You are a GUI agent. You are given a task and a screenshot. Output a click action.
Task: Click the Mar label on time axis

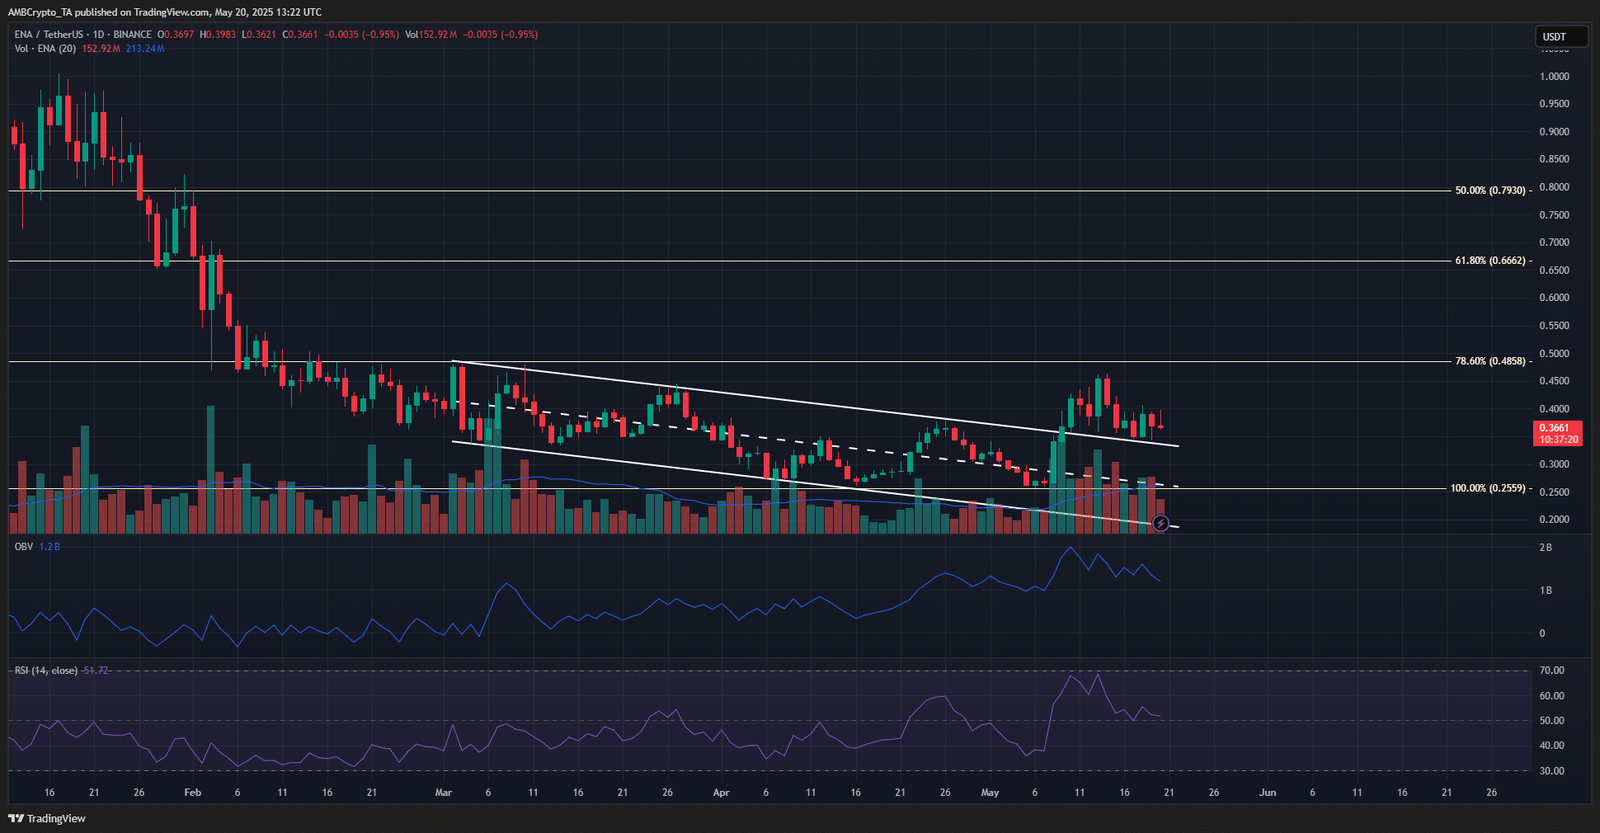pos(443,793)
